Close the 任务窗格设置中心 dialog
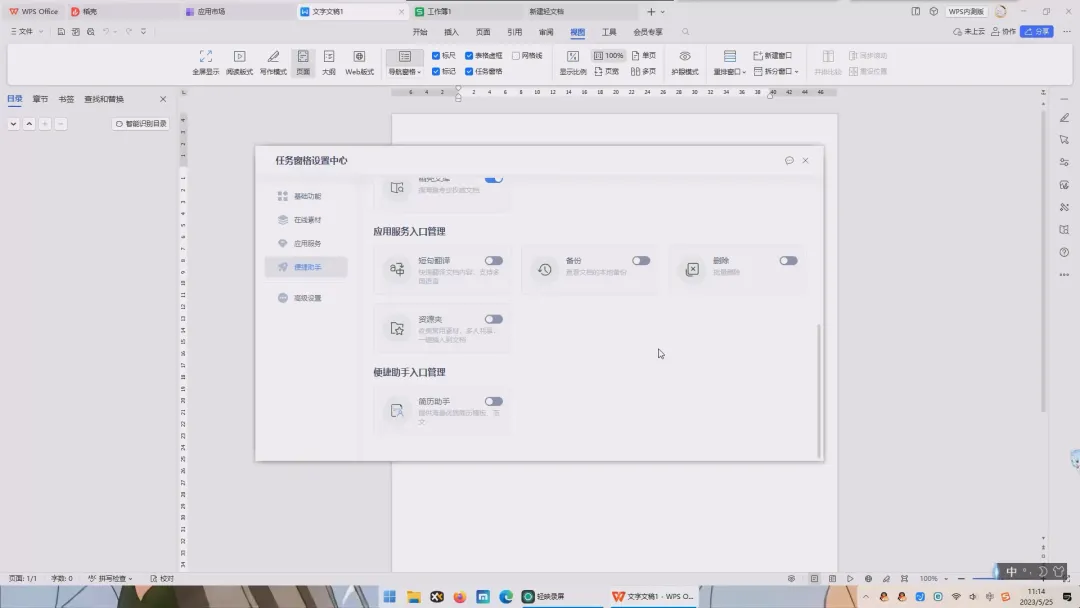This screenshot has width=1080, height=608. coord(805,160)
